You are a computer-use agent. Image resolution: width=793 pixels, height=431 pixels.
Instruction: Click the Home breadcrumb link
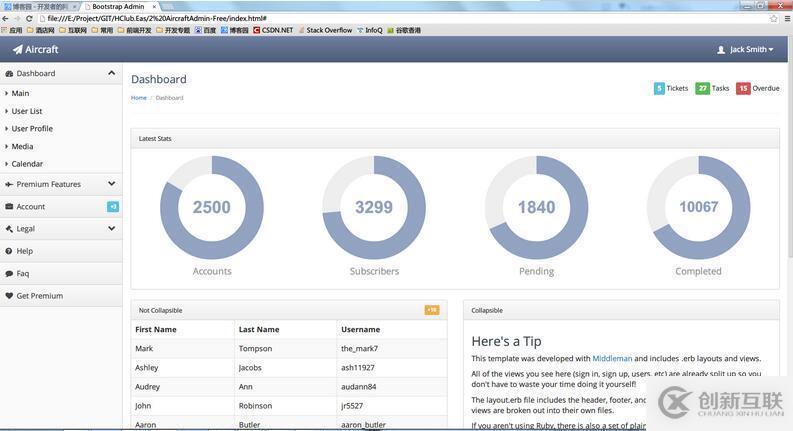pyautogui.click(x=139, y=98)
